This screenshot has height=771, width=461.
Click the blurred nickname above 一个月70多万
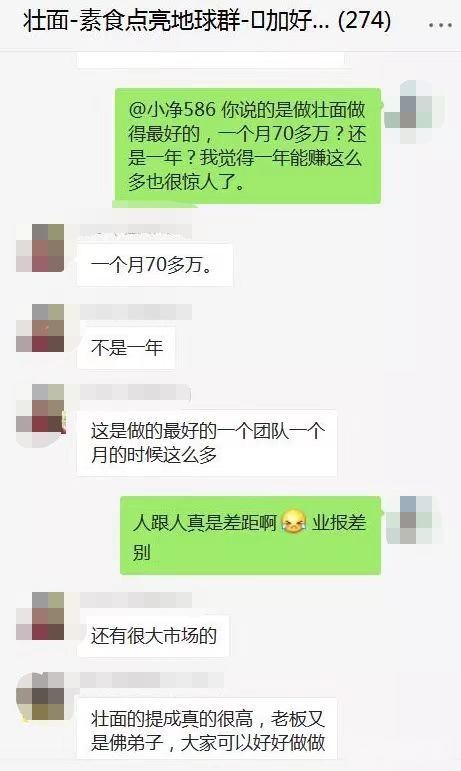pos(135,231)
